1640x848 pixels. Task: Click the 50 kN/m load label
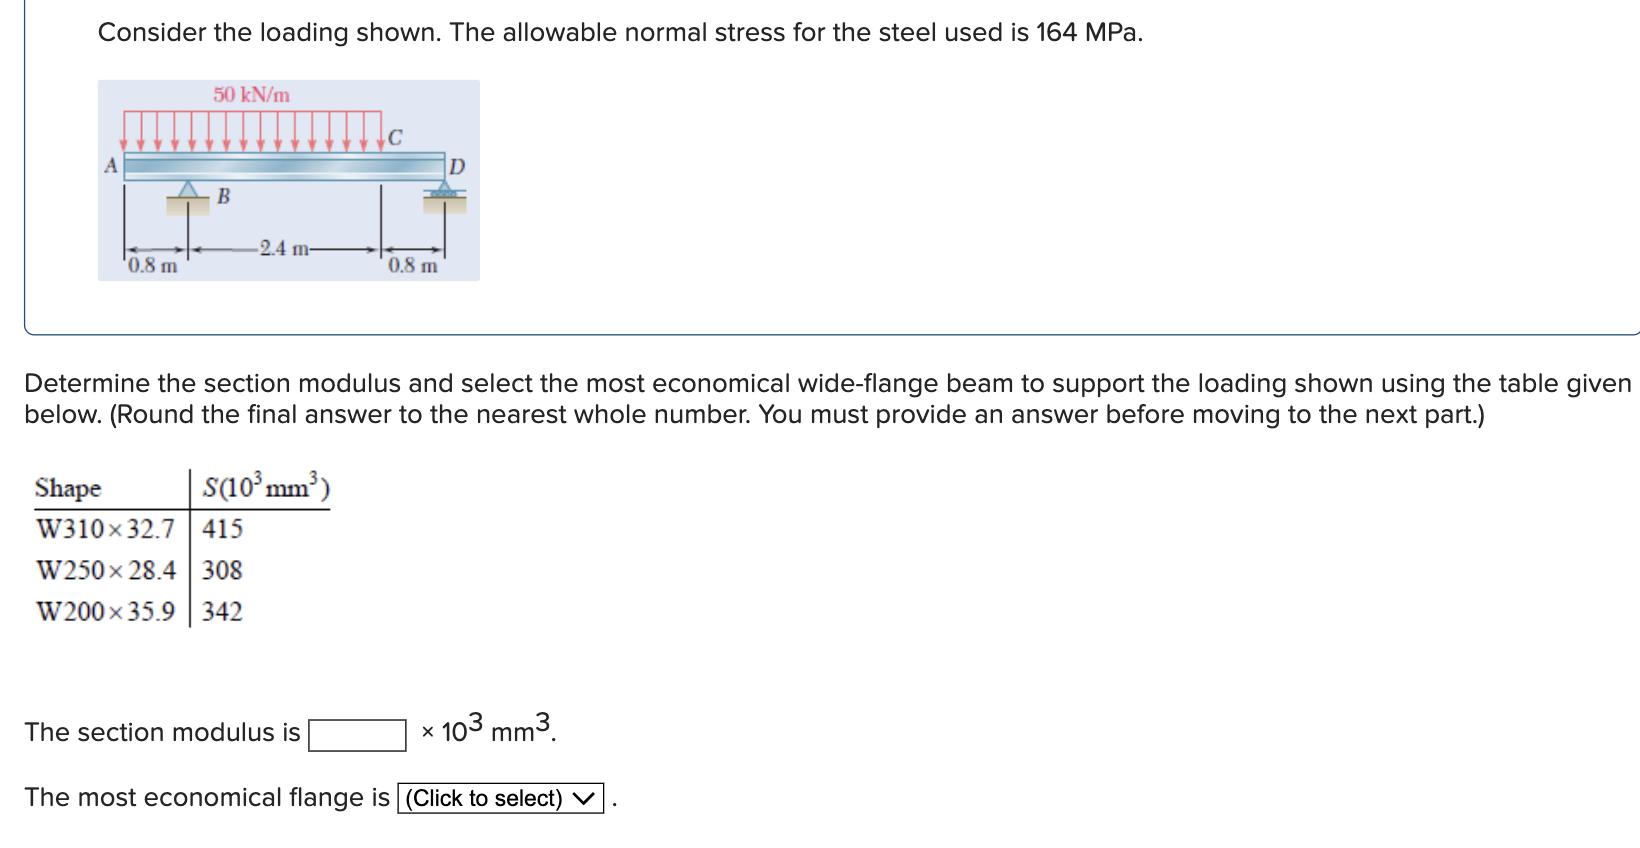pos(250,95)
